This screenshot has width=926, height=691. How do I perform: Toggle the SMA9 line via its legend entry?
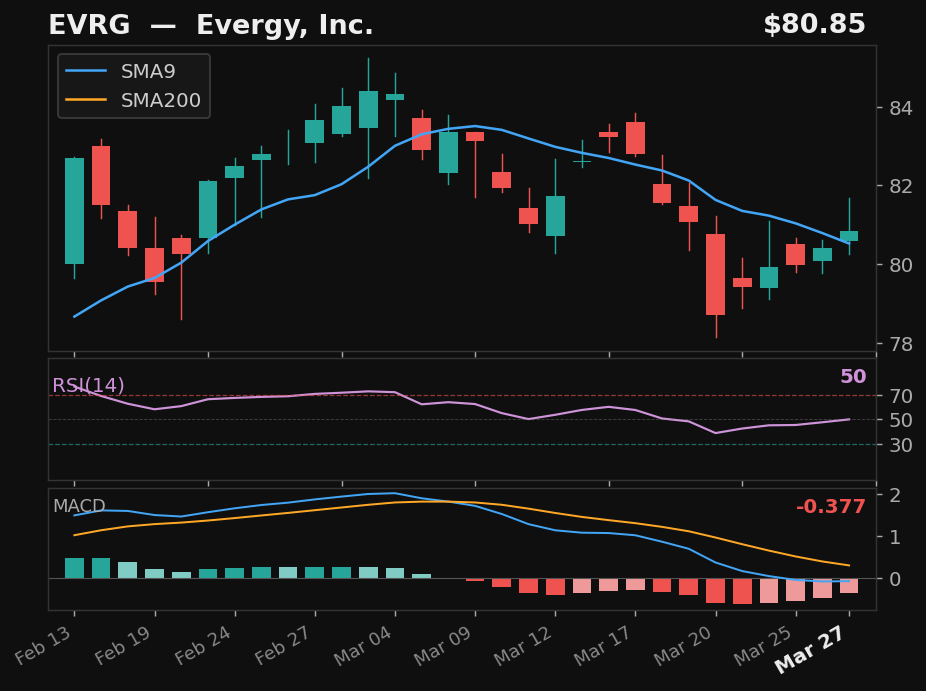coord(146,71)
